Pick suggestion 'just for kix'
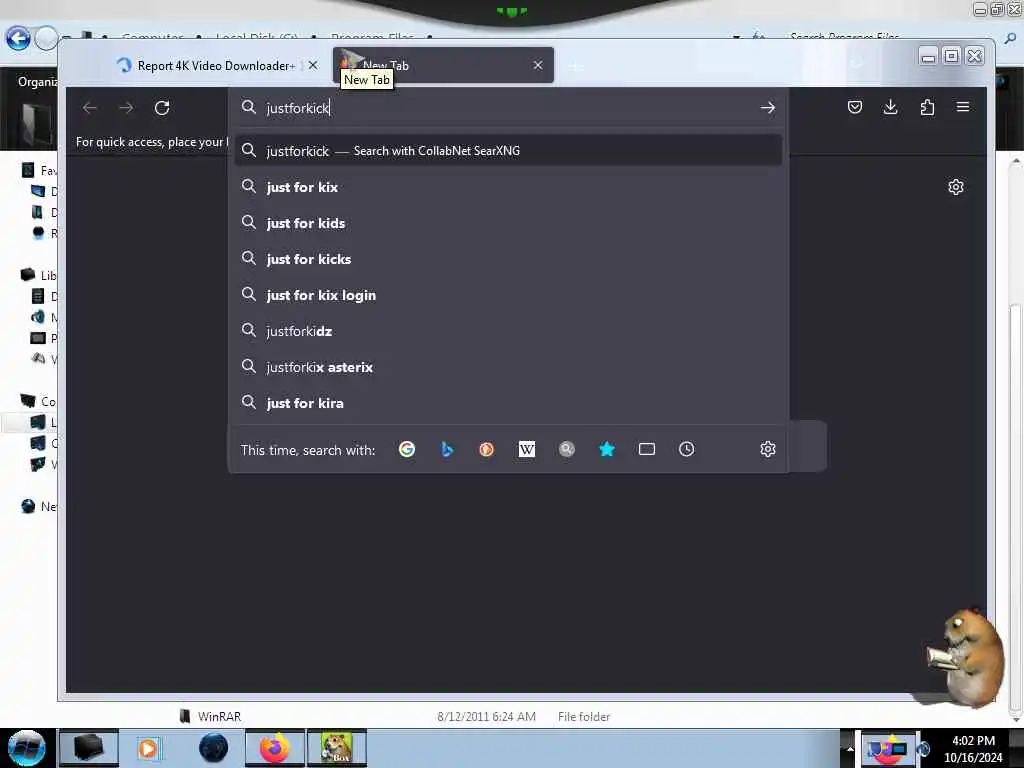The height and width of the screenshot is (768, 1024). (508, 187)
